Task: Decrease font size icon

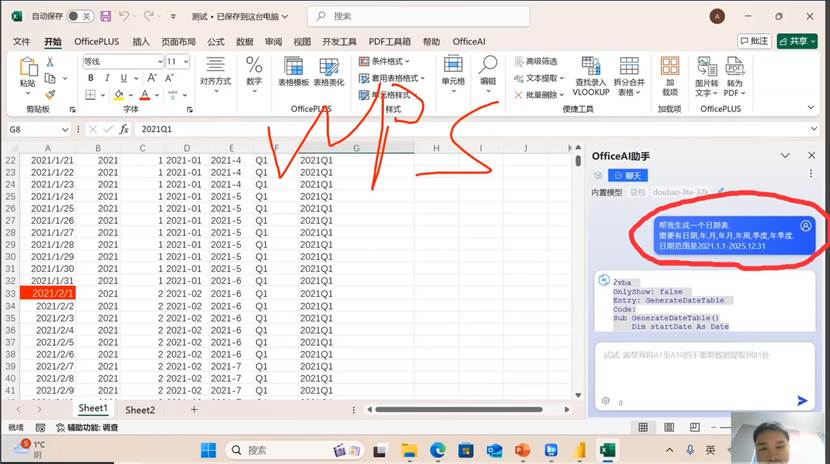Action: pyautogui.click(x=169, y=78)
